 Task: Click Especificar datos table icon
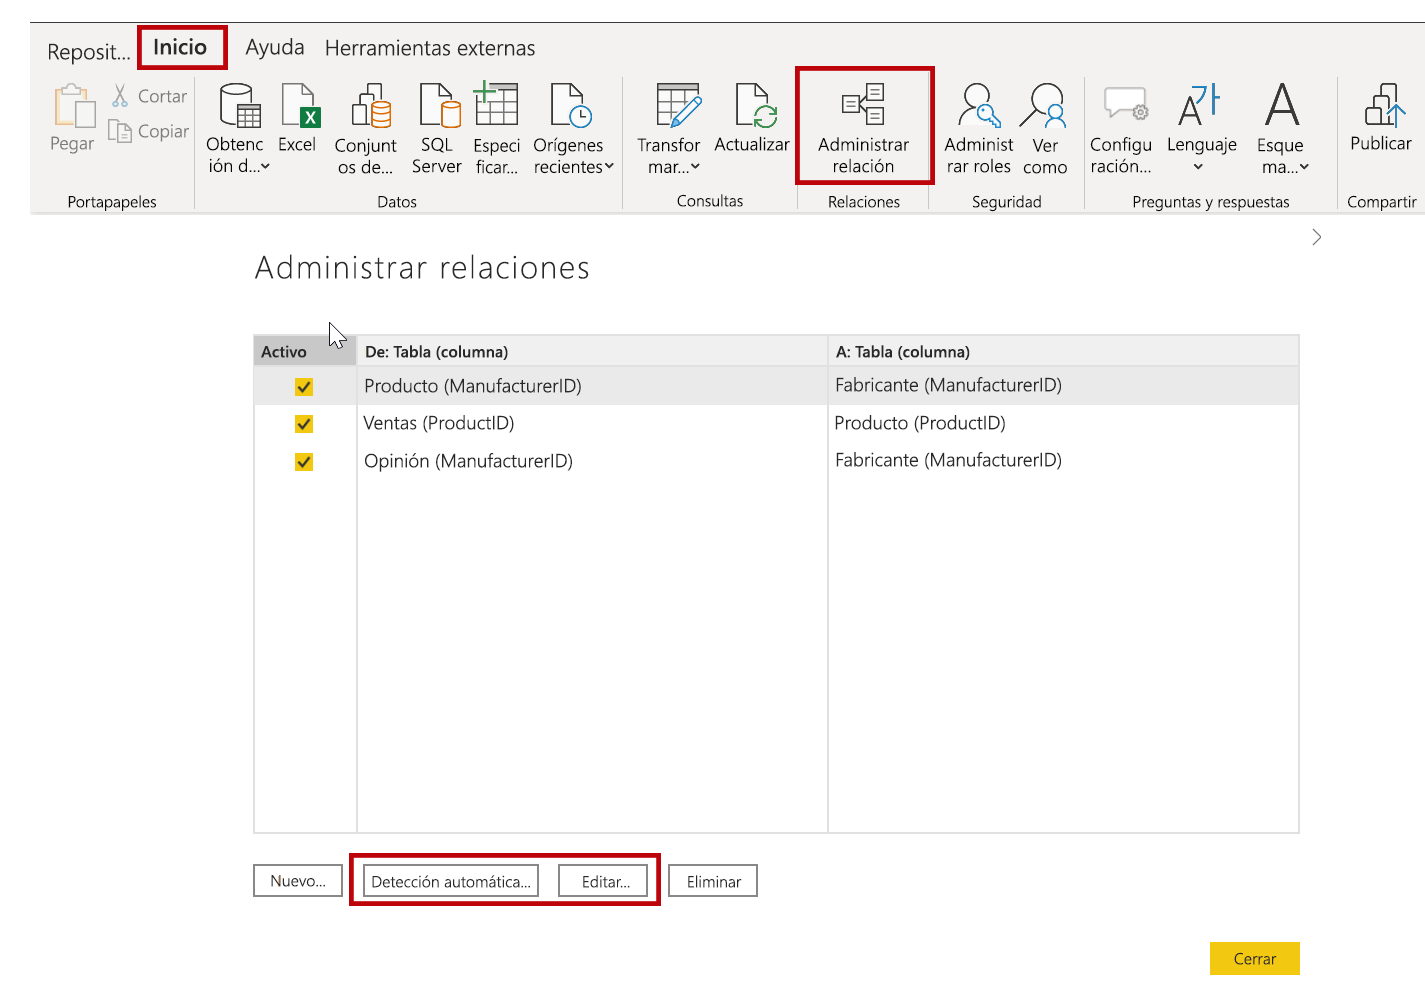[x=496, y=104]
